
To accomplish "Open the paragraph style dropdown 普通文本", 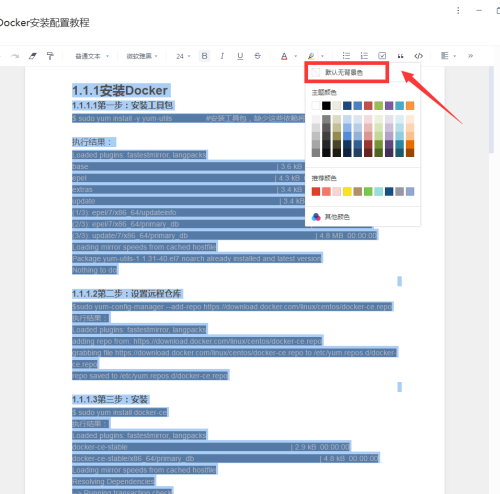I will (x=92, y=56).
